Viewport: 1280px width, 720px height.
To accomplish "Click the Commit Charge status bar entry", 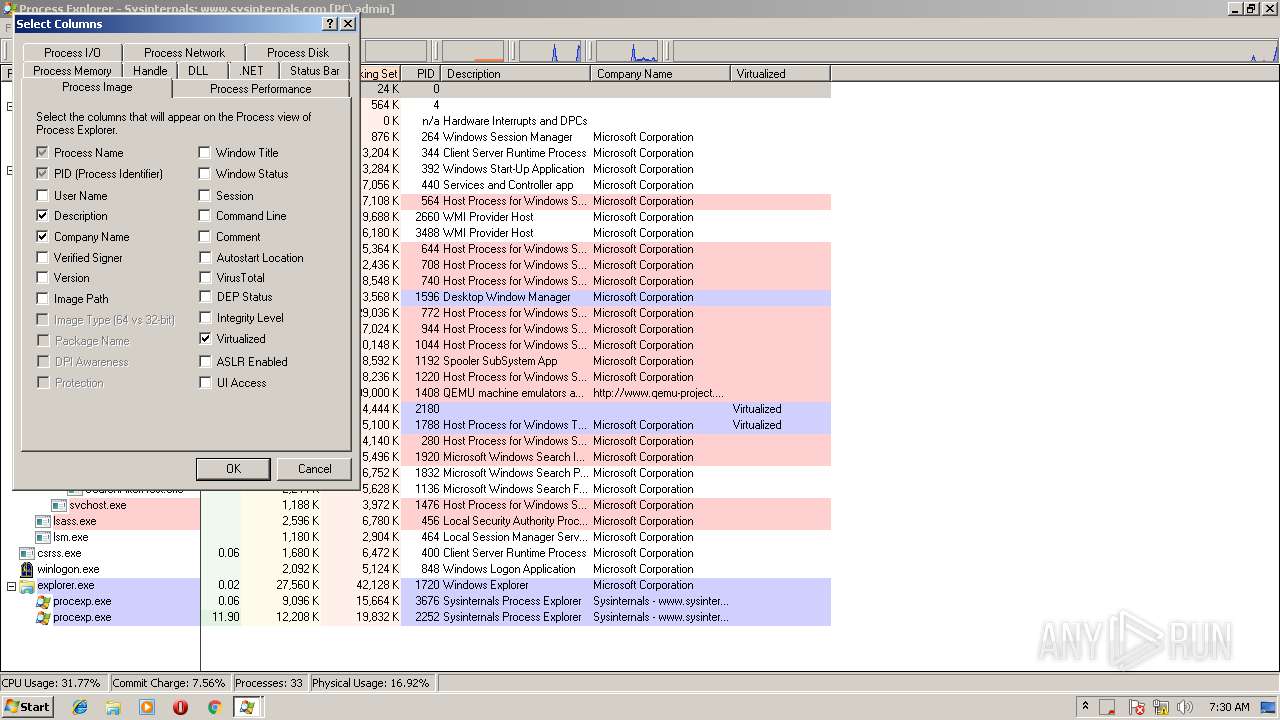I will pos(169,683).
